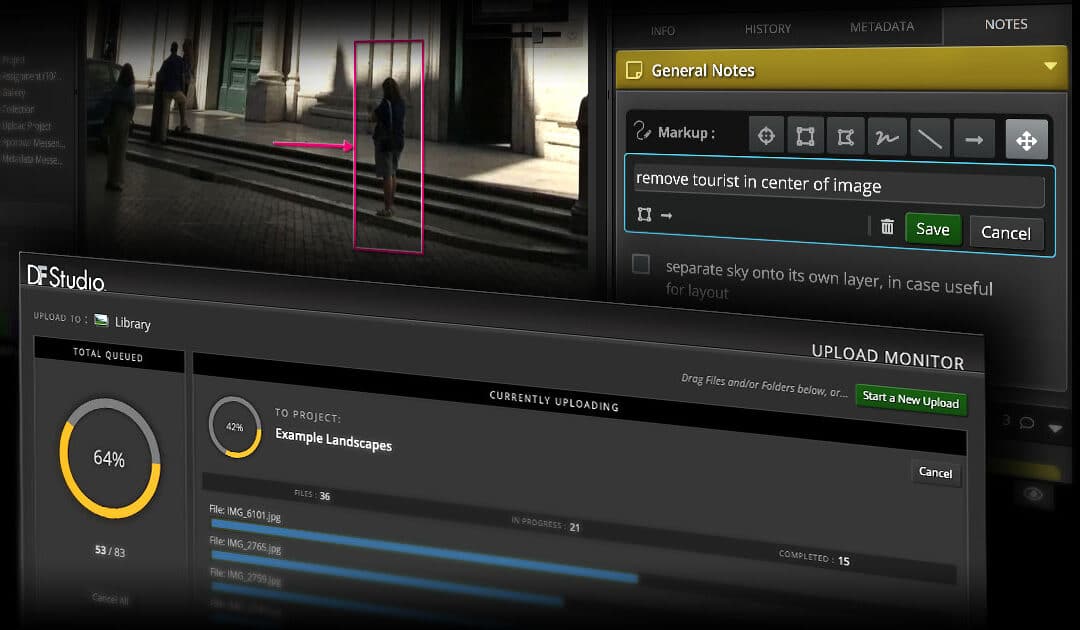Select the move markup tool

pyautogui.click(x=1026, y=140)
